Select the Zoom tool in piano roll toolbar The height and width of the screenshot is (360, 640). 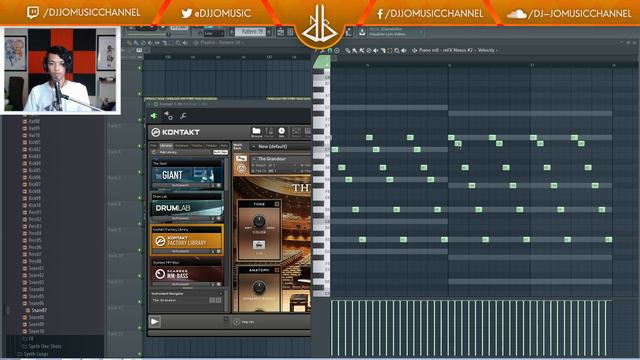pos(396,50)
